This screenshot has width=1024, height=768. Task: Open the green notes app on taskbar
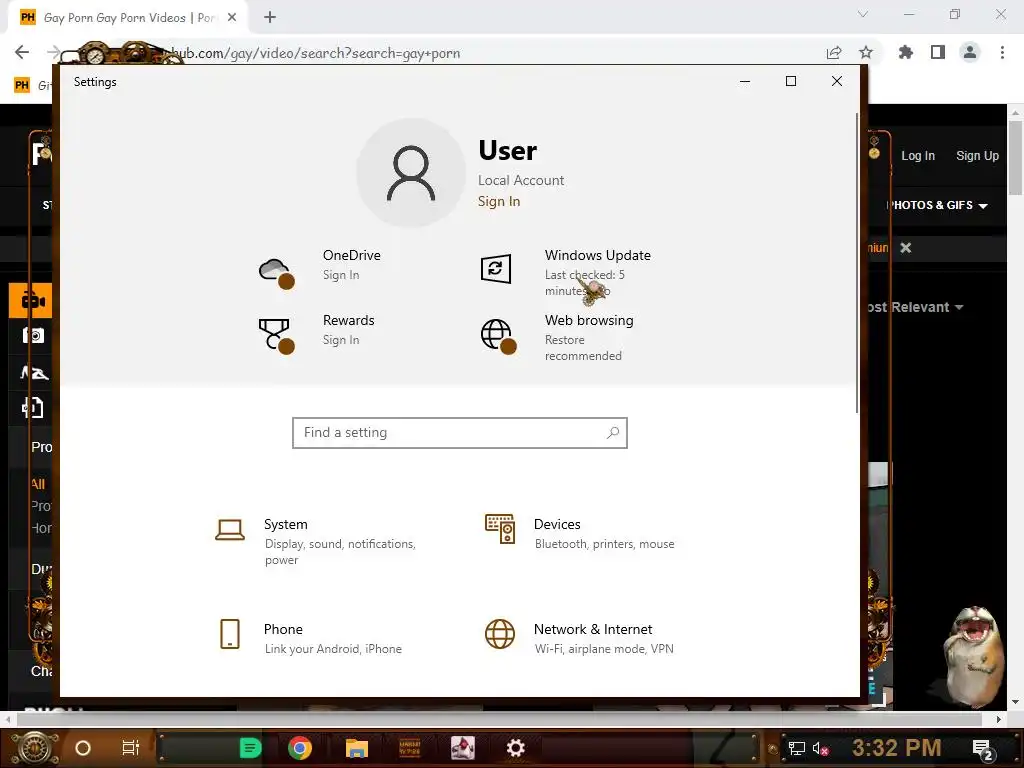click(250, 748)
